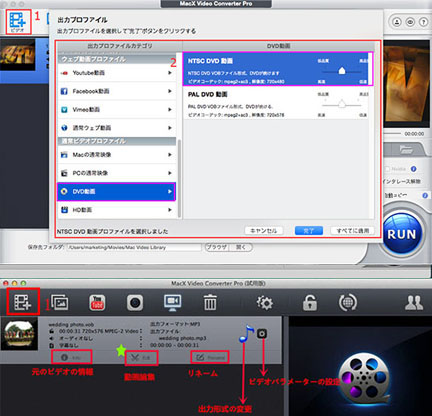
Task: Expand the DVD動画 row arrow
Action: [170, 191]
